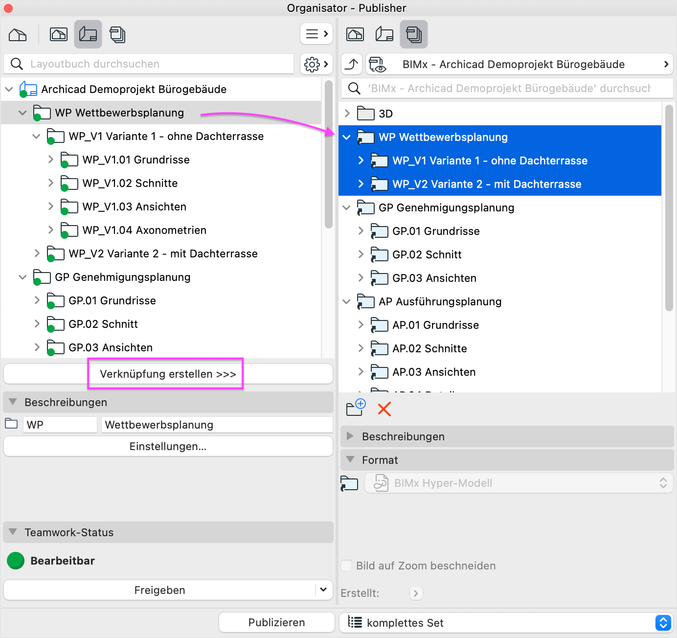Open BIMx Hyper-Modell format dropdown

click(519, 483)
